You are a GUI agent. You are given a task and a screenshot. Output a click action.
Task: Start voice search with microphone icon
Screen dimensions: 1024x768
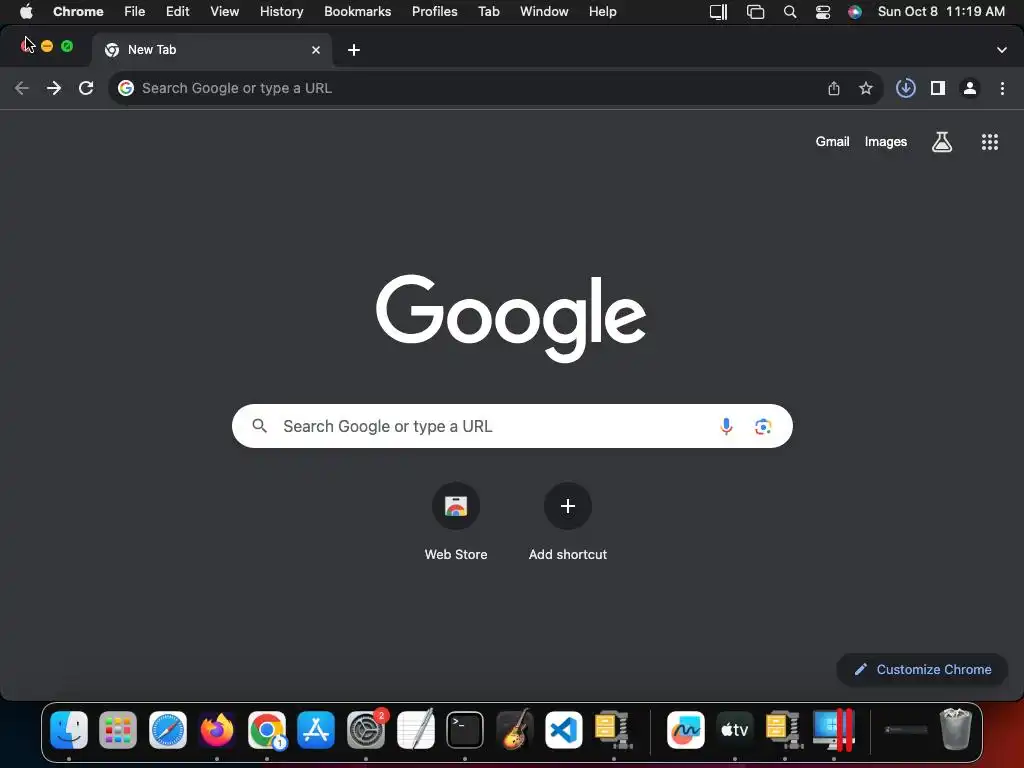click(726, 426)
